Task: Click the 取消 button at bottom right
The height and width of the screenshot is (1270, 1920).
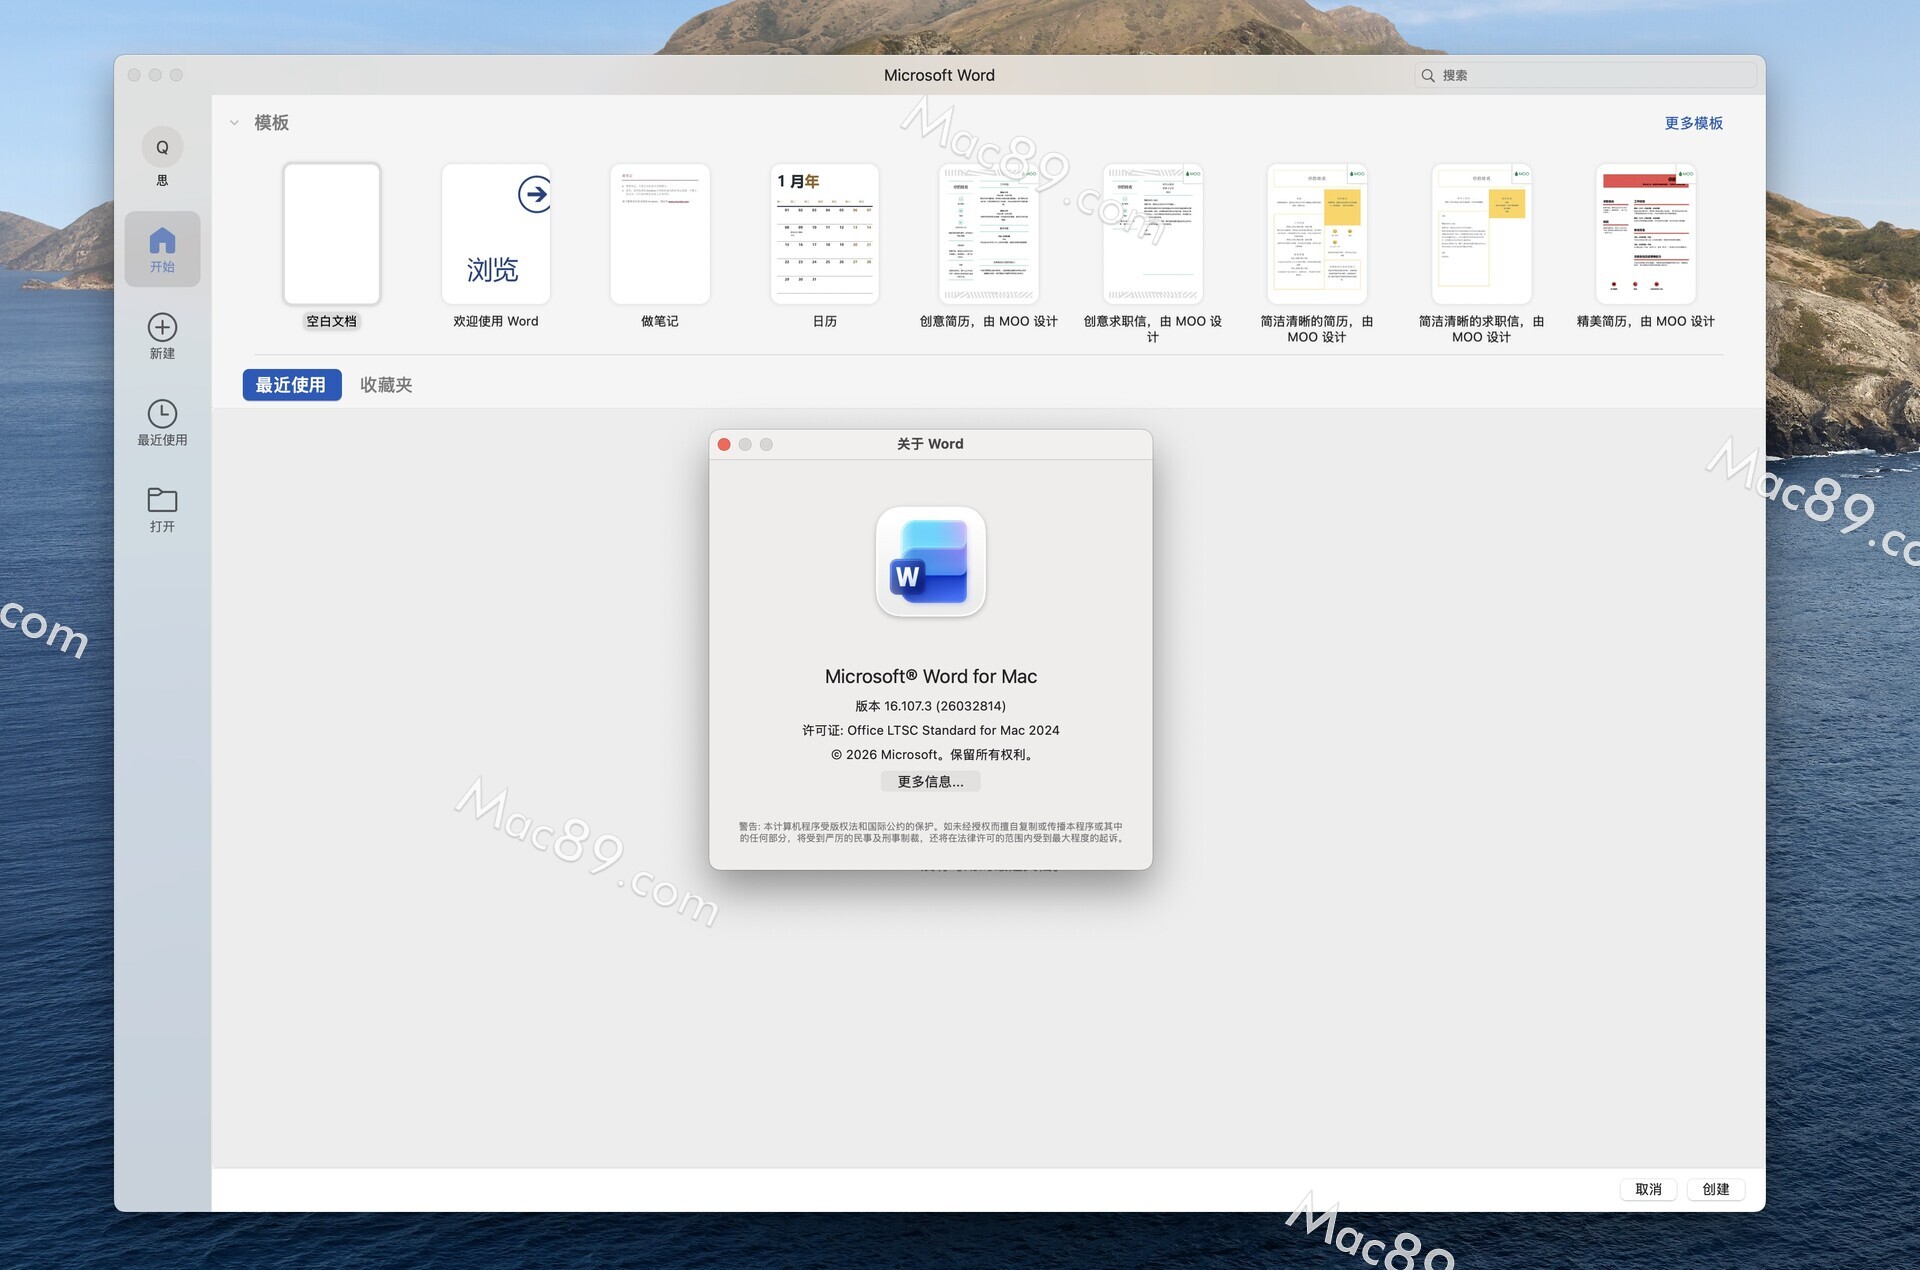Action: [x=1648, y=1189]
